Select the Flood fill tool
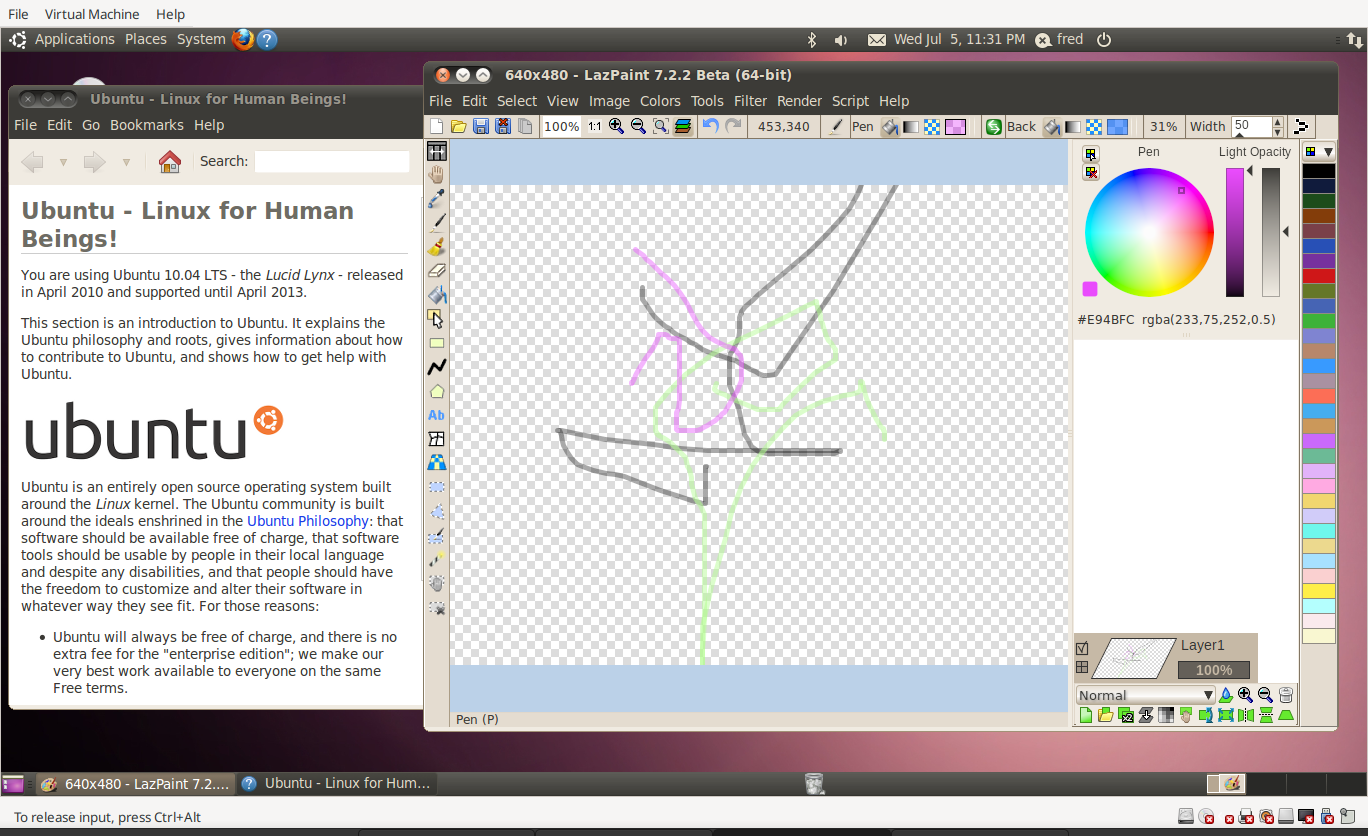Viewport: 1368px width, 836px height. click(437, 294)
